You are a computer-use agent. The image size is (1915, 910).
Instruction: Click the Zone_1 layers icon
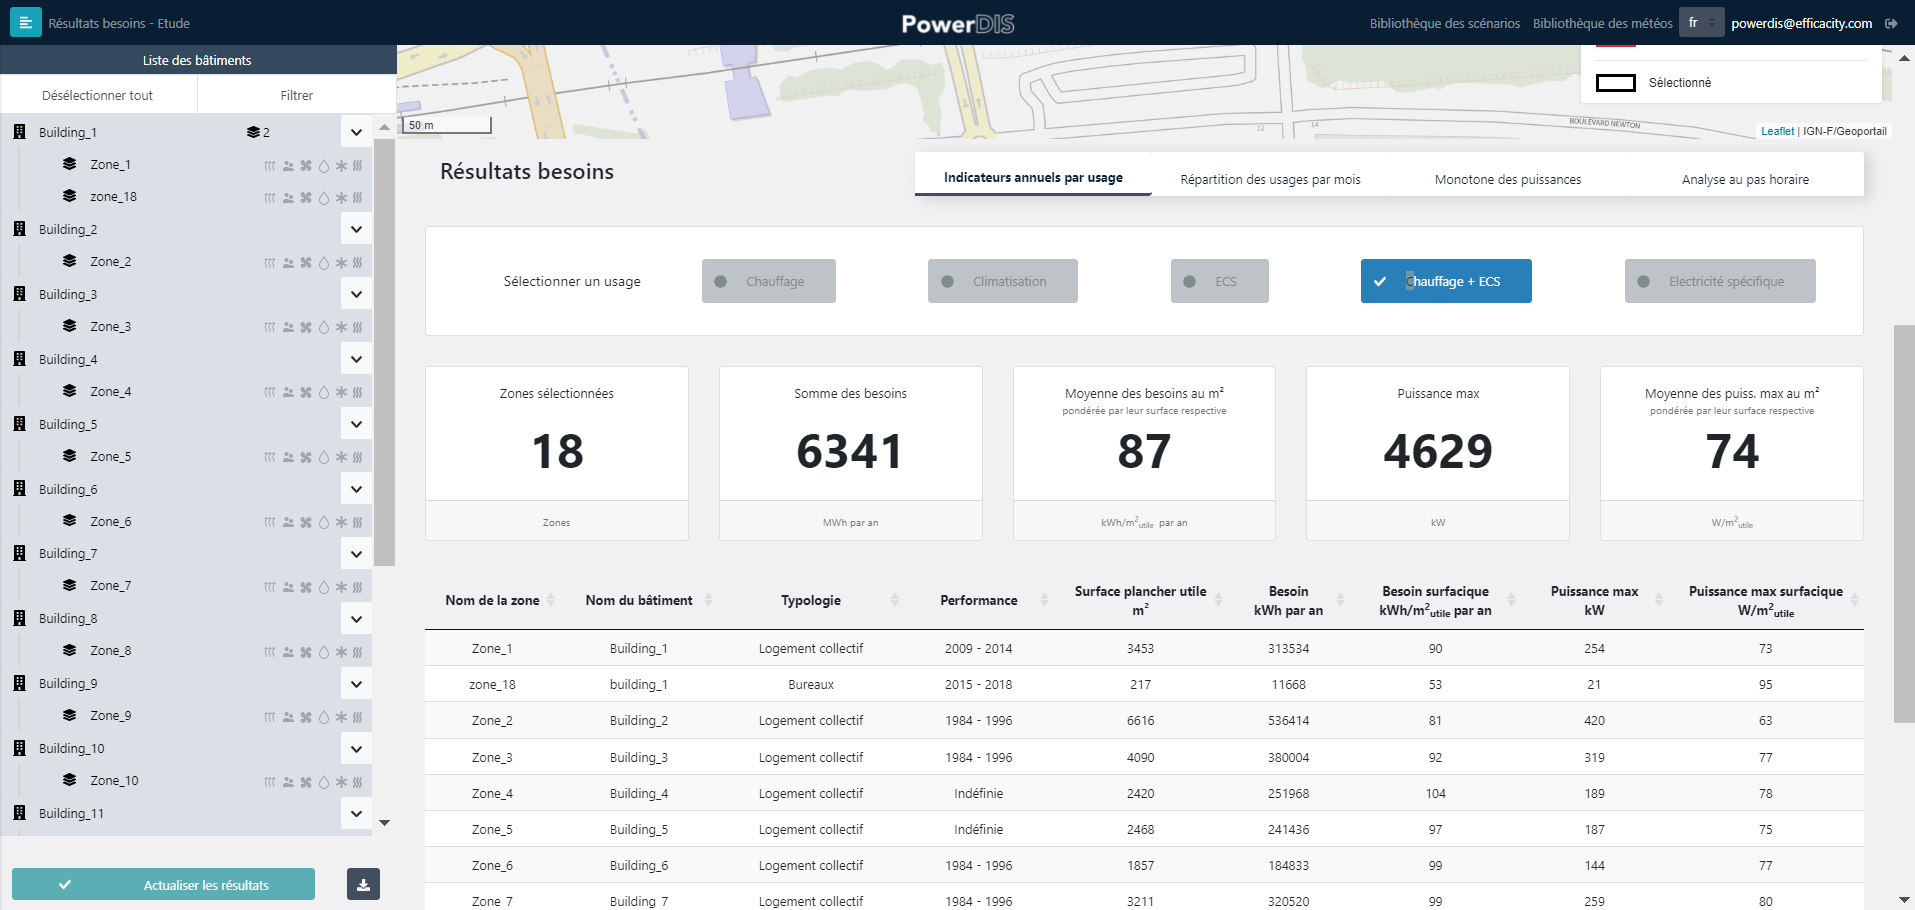click(69, 164)
